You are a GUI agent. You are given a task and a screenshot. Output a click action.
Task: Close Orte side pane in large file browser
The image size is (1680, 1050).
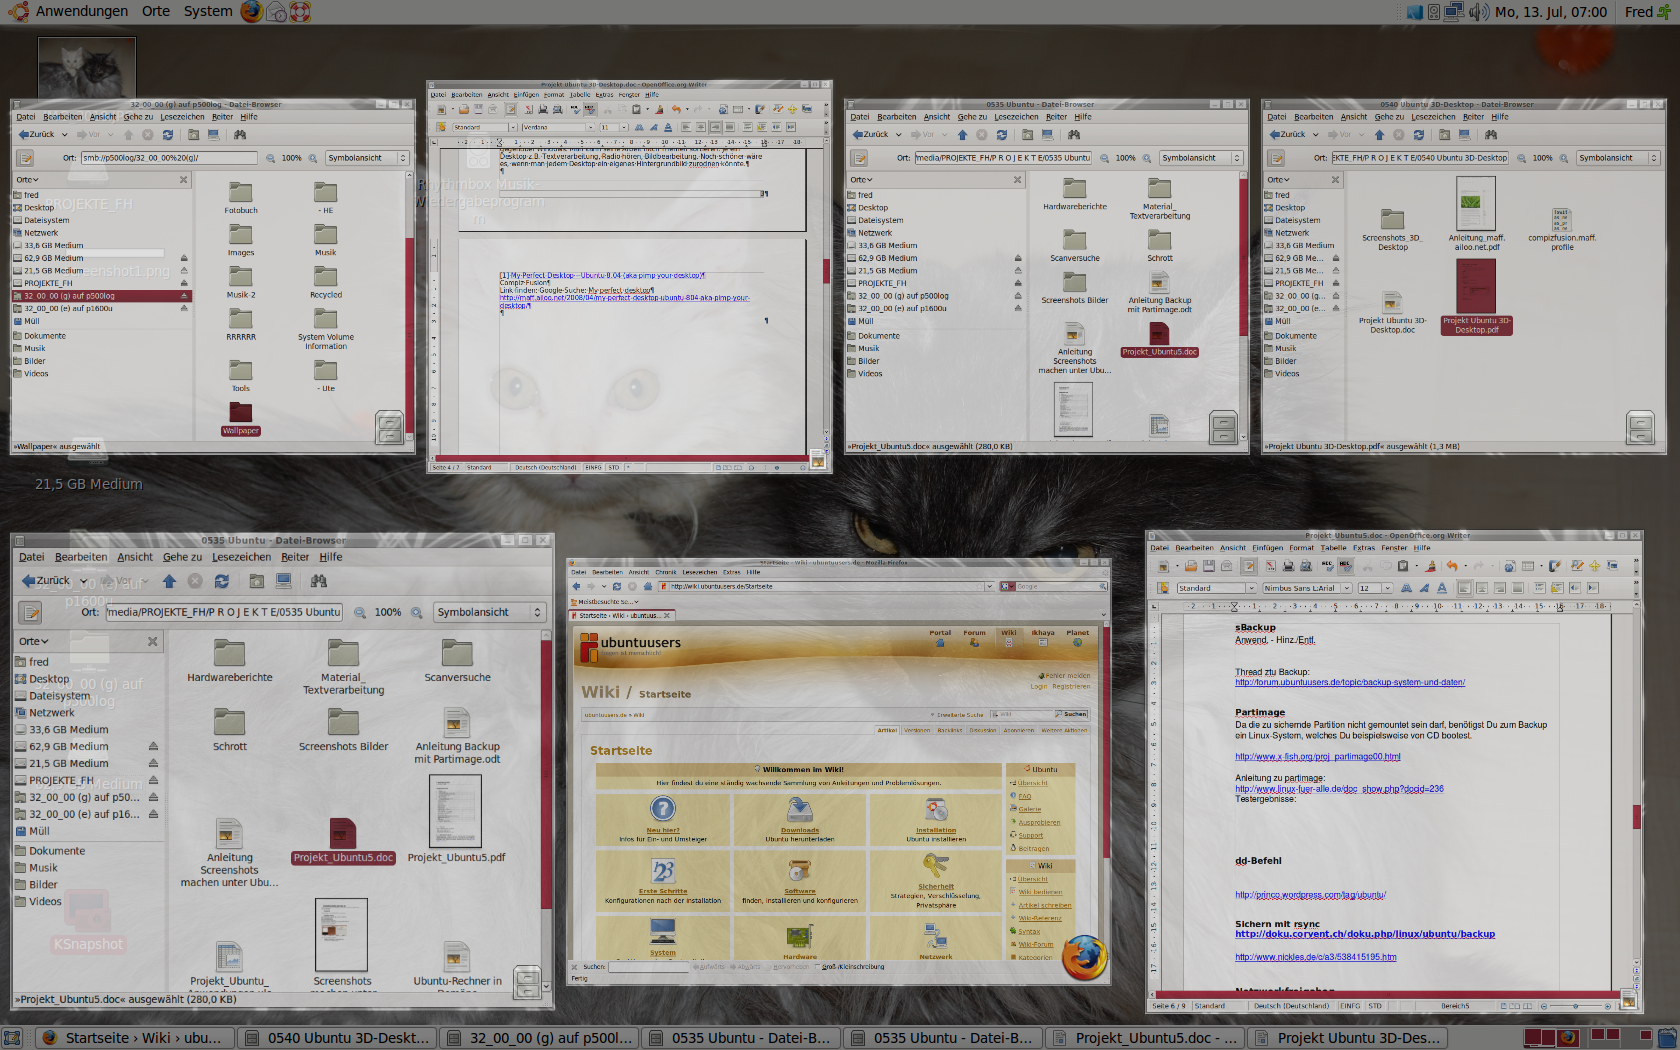coord(152,641)
